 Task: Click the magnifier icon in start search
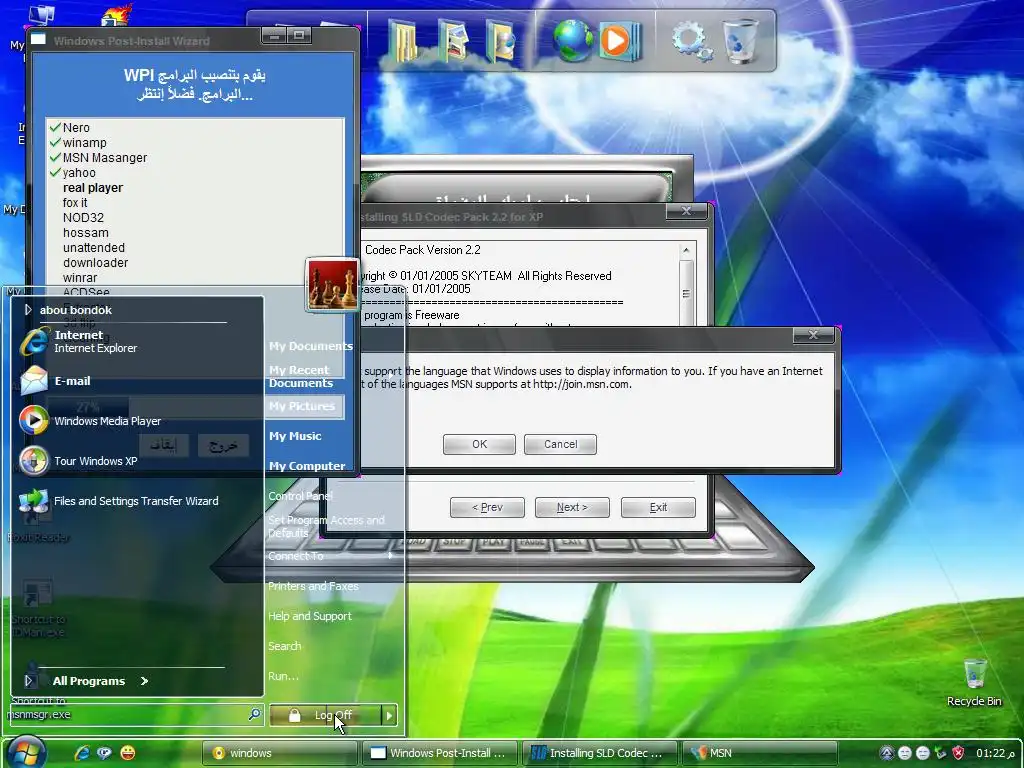(254, 714)
